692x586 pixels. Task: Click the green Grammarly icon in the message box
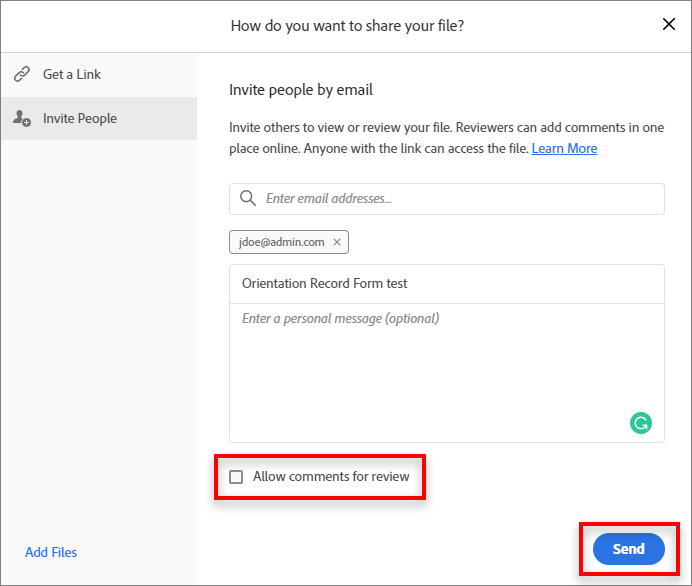pos(641,423)
